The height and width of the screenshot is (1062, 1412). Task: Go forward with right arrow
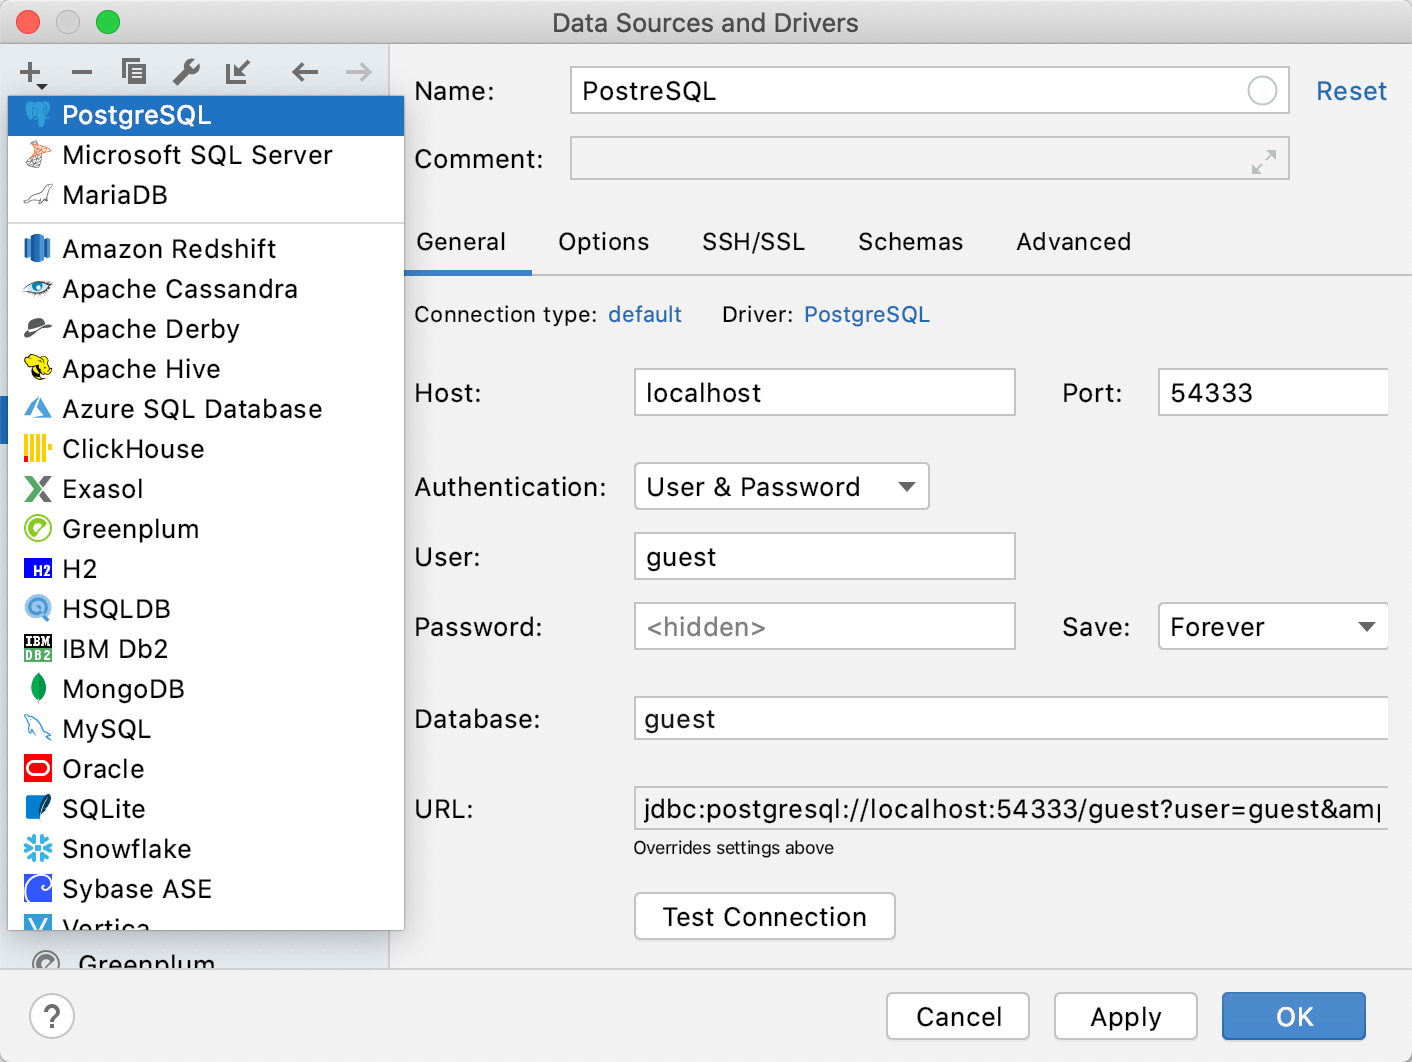[x=358, y=72]
